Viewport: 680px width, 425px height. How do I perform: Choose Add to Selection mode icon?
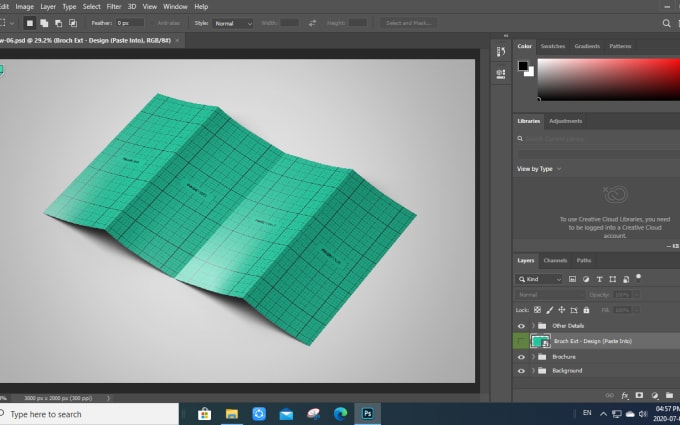tap(44, 23)
